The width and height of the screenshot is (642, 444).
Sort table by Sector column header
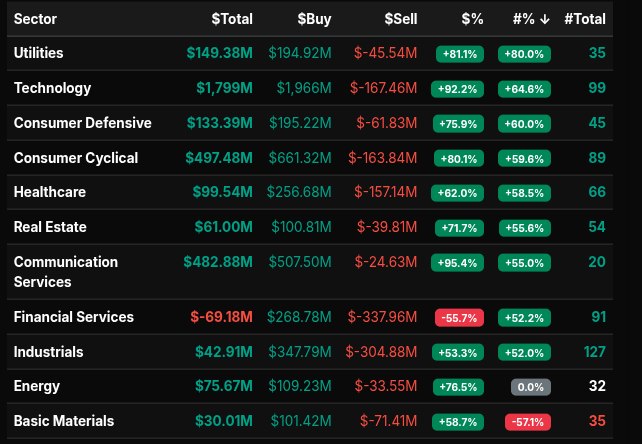35,19
